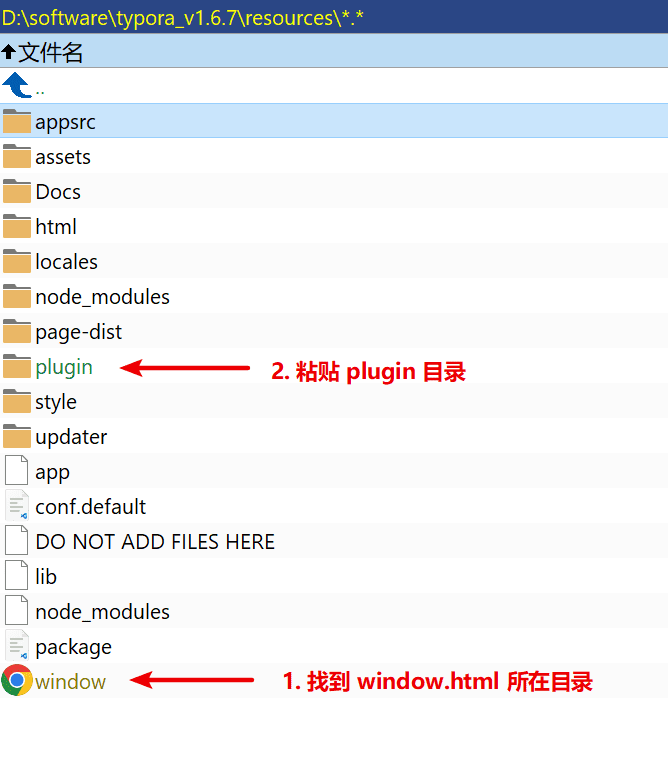Select the locales folder name

[x=66, y=262]
